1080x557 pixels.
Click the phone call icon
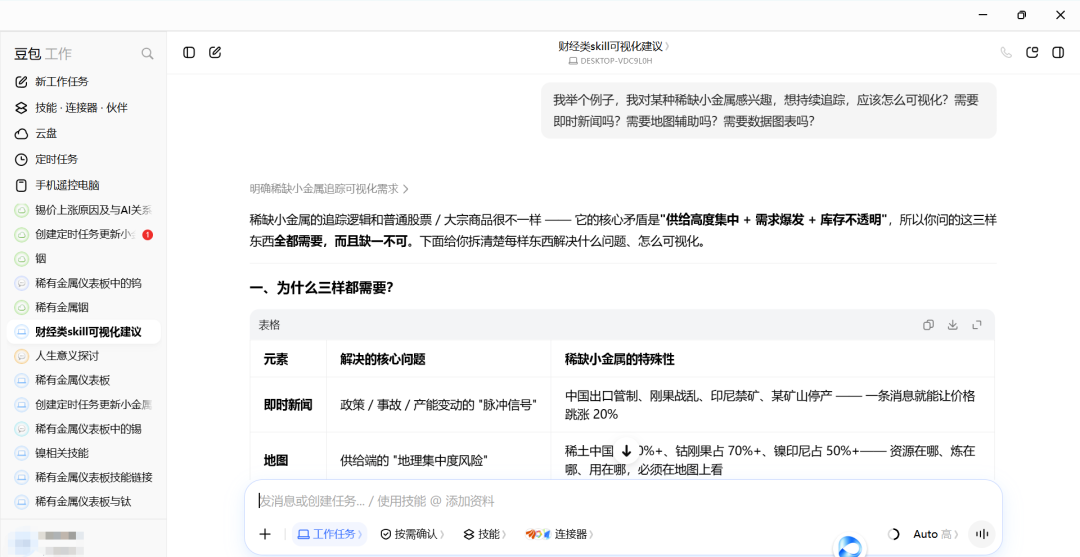tap(1006, 52)
